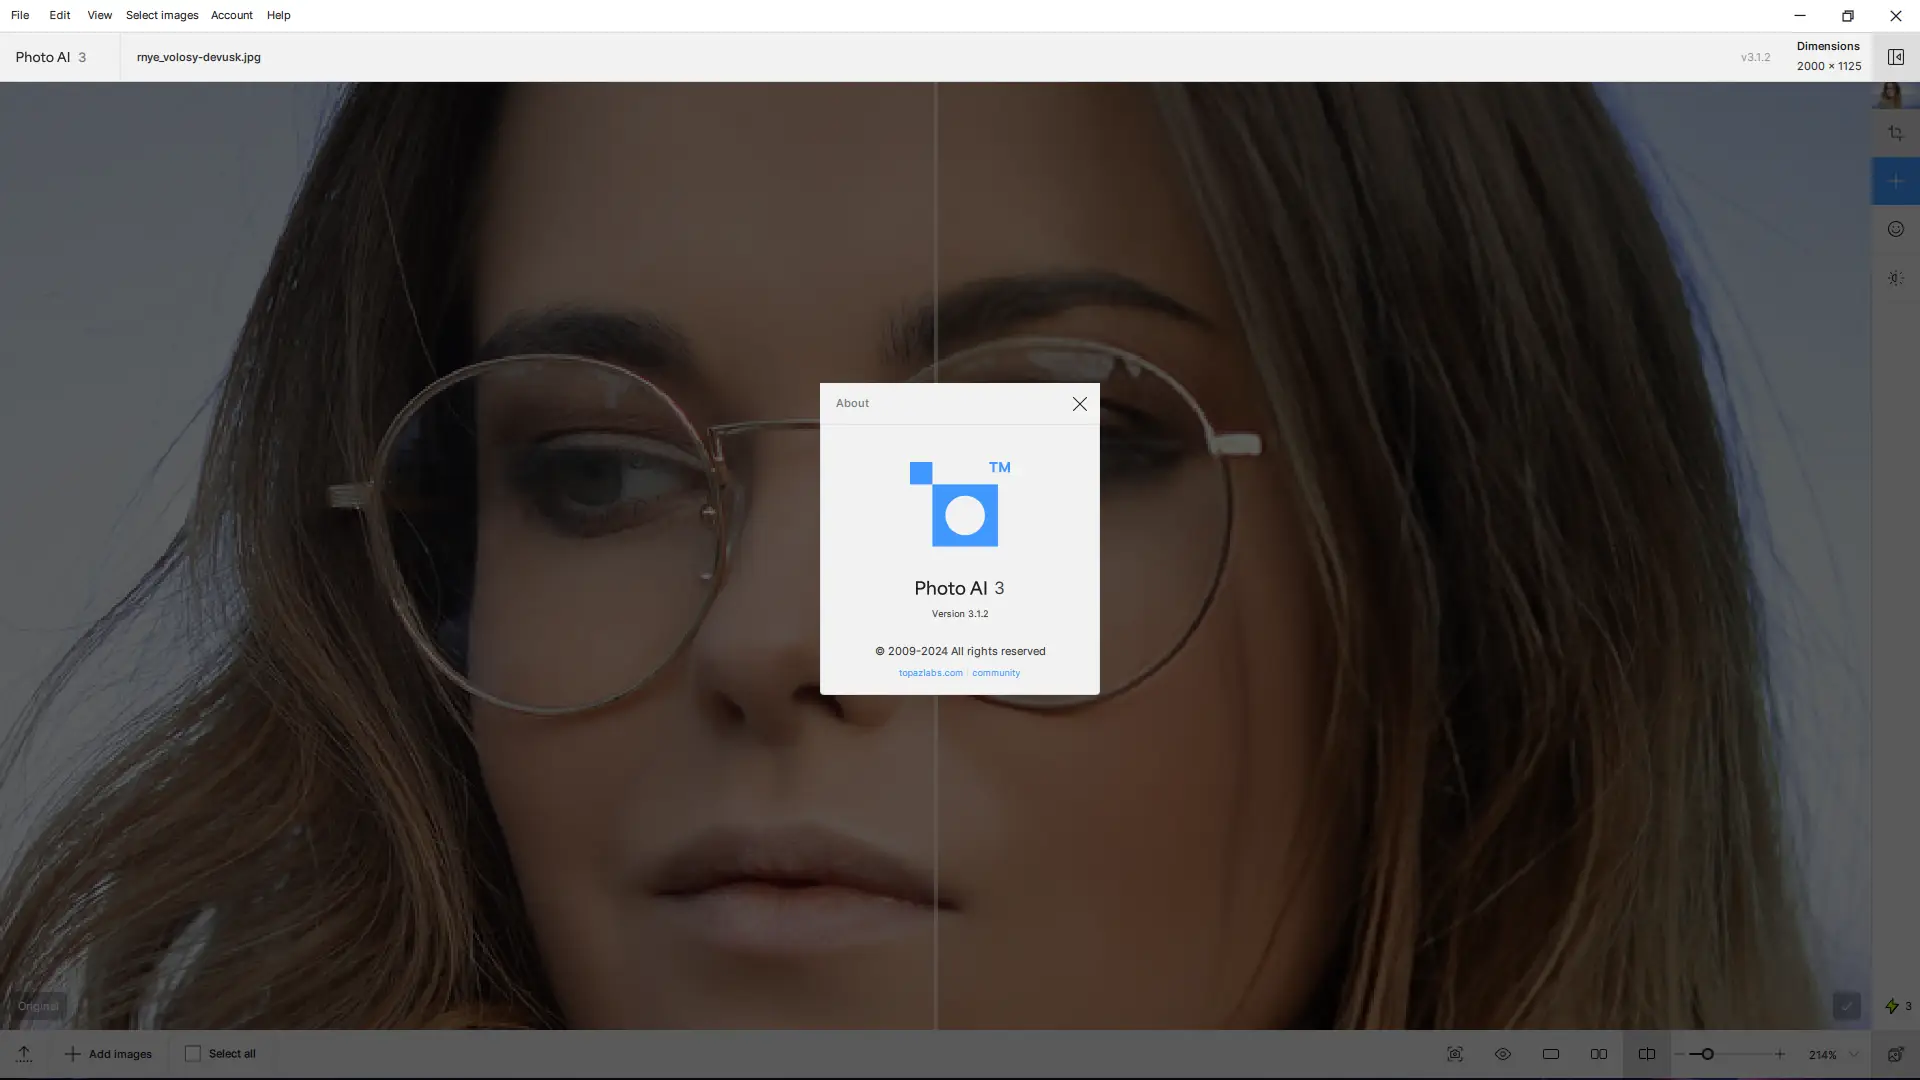Switch to side-by-side view layout

click(1599, 1054)
